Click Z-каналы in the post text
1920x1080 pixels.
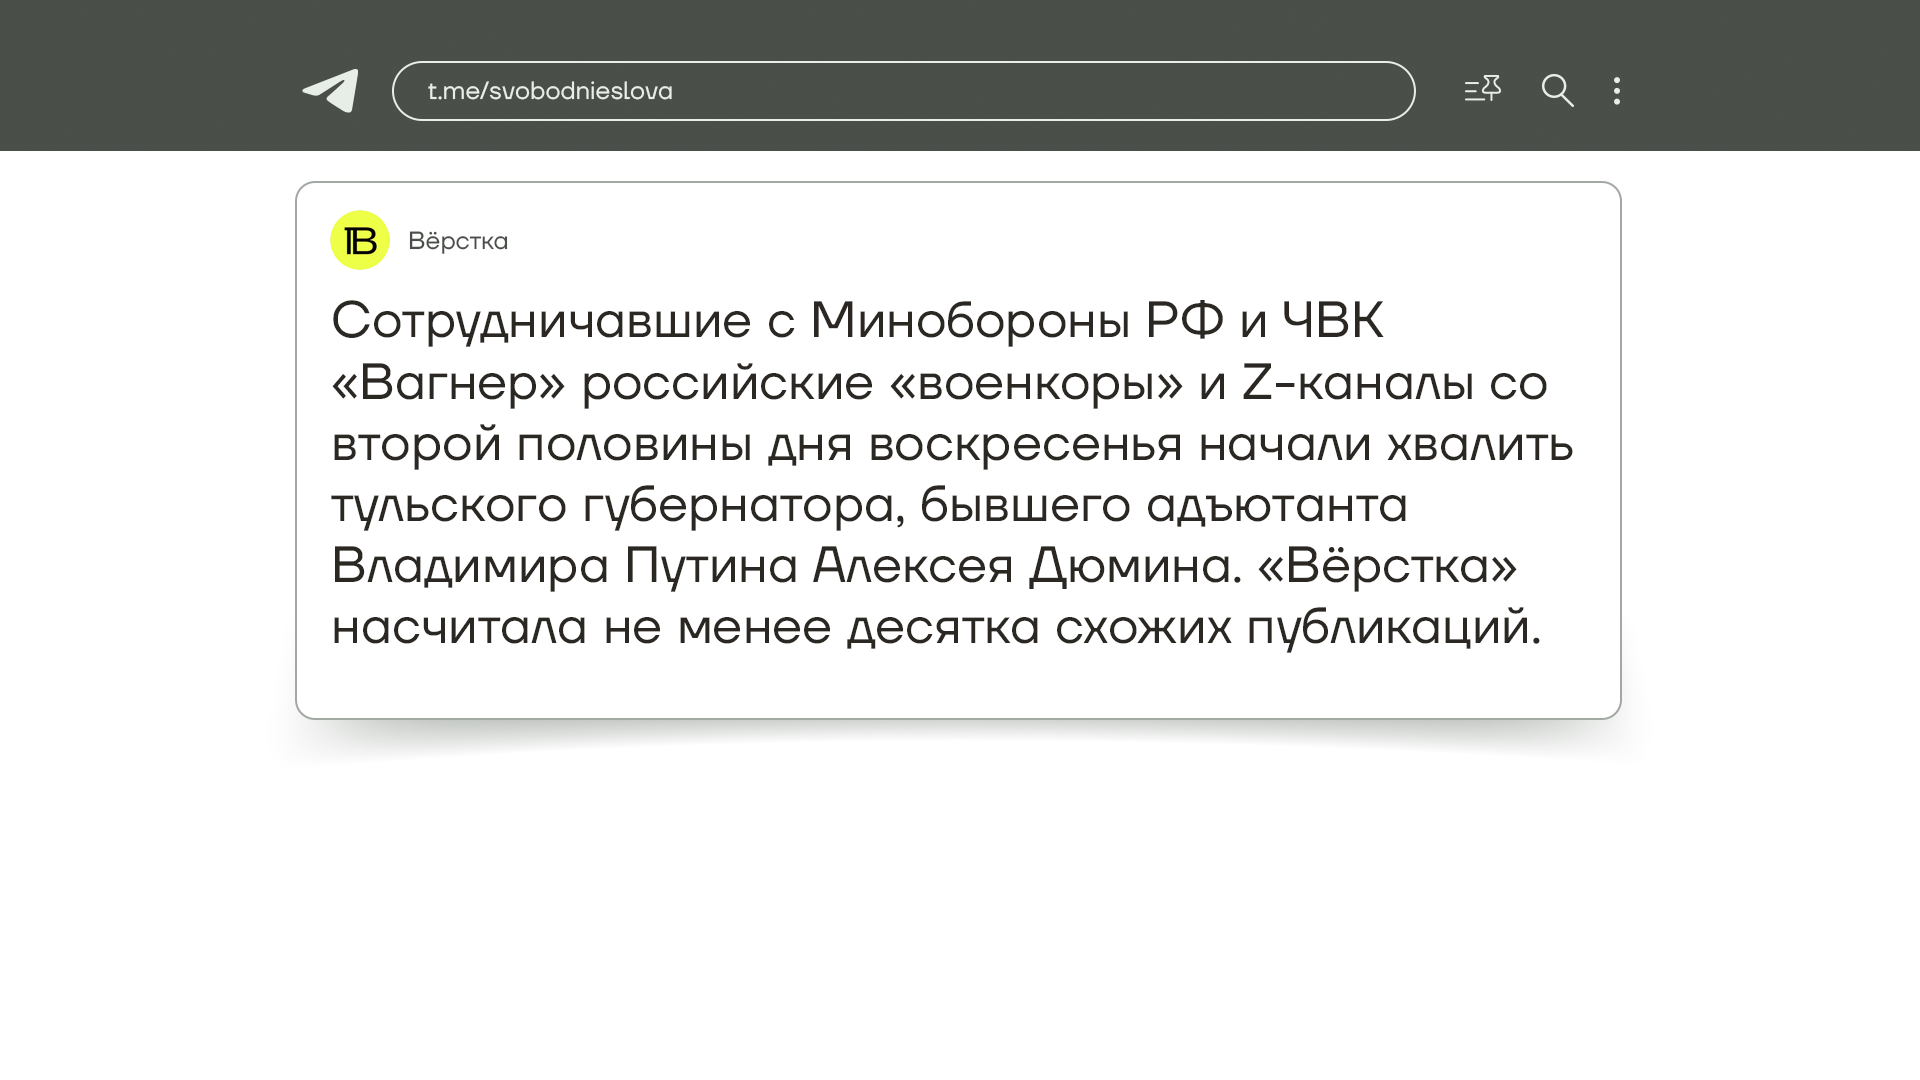[x=1357, y=383]
